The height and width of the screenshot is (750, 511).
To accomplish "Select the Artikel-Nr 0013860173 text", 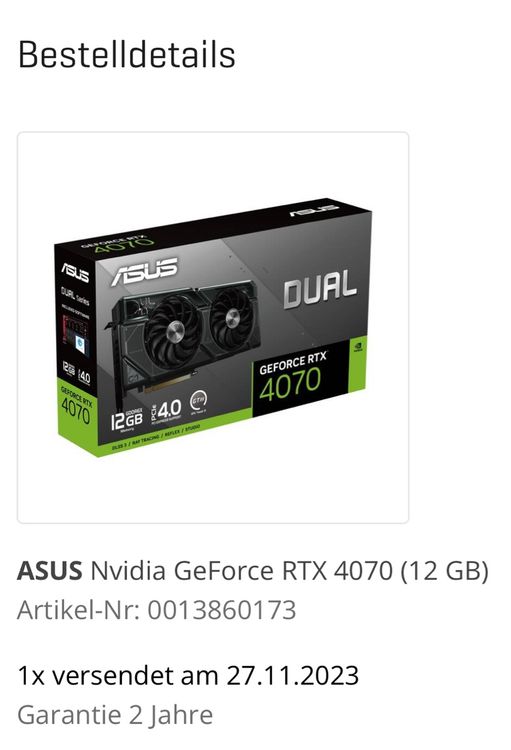I will coord(156,610).
